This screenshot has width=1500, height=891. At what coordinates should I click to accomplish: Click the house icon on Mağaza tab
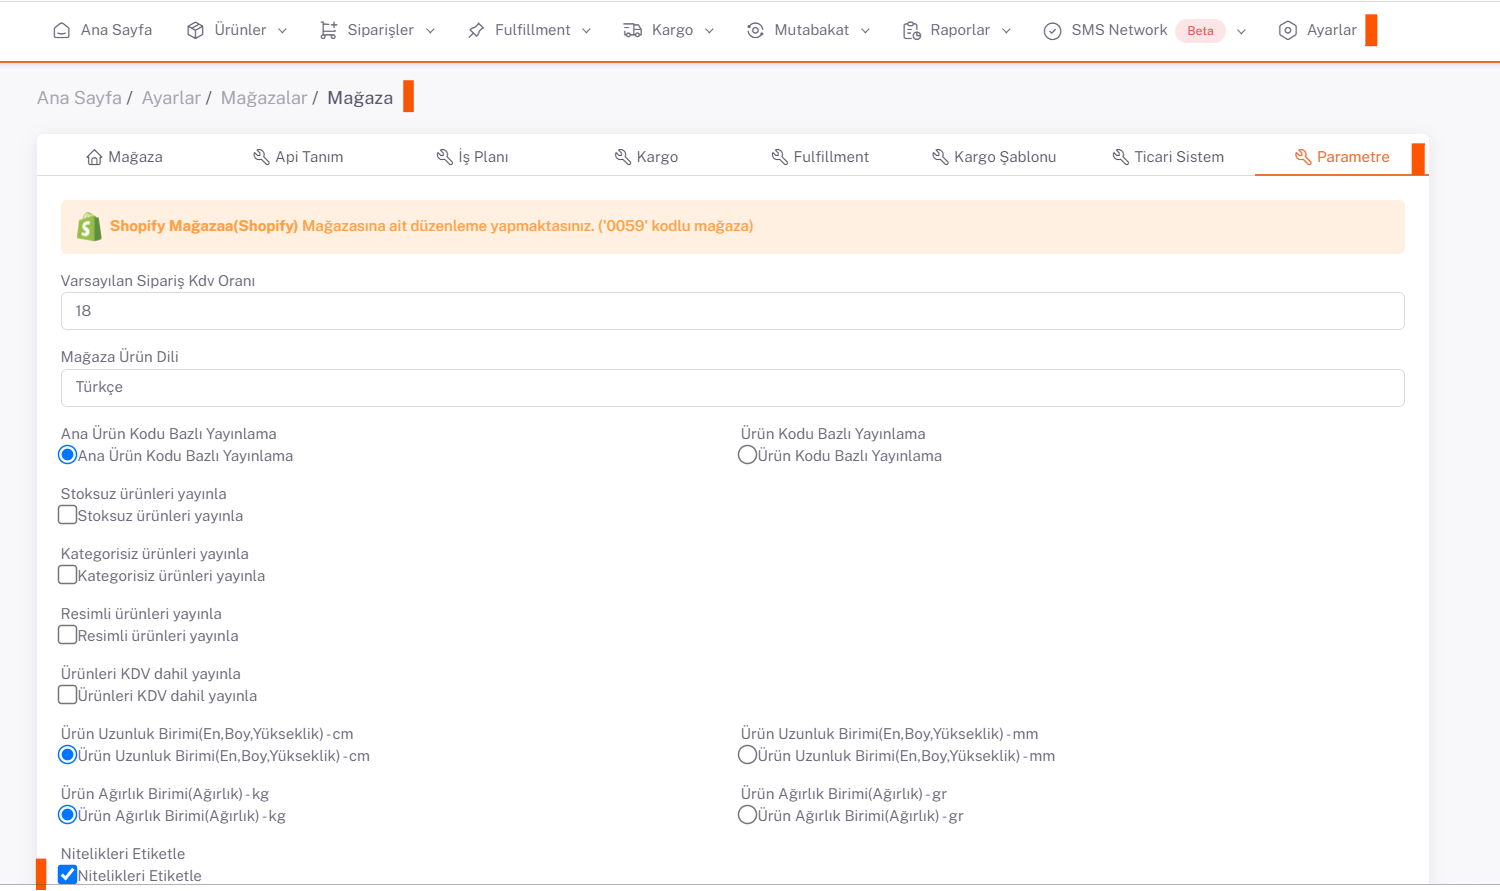[x=94, y=157]
